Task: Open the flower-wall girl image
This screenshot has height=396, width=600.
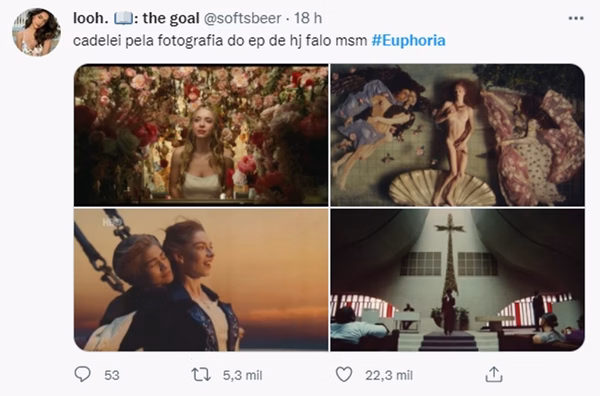Action: [x=201, y=135]
